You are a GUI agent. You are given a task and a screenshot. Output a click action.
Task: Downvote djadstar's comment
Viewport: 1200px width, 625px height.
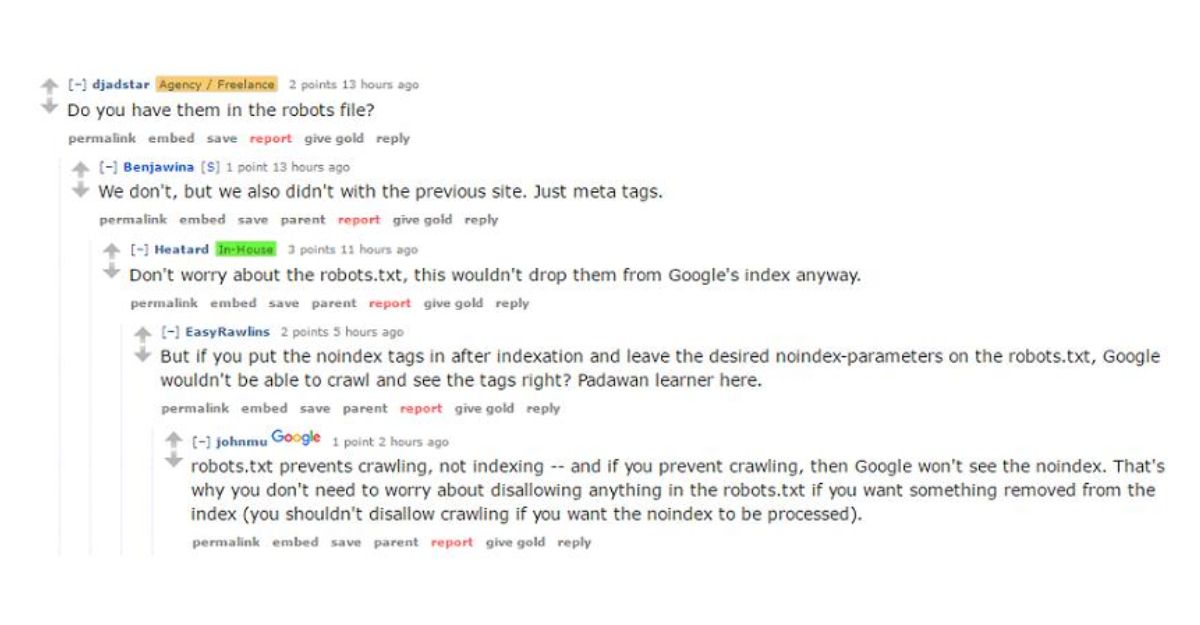pos(49,107)
